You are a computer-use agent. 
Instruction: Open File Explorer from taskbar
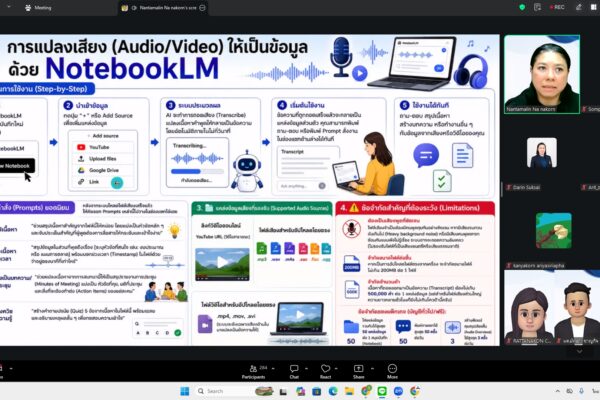click(x=349, y=391)
